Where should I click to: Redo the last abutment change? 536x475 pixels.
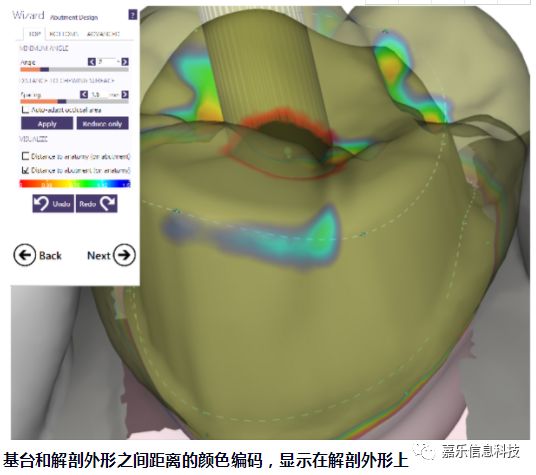click(x=96, y=204)
